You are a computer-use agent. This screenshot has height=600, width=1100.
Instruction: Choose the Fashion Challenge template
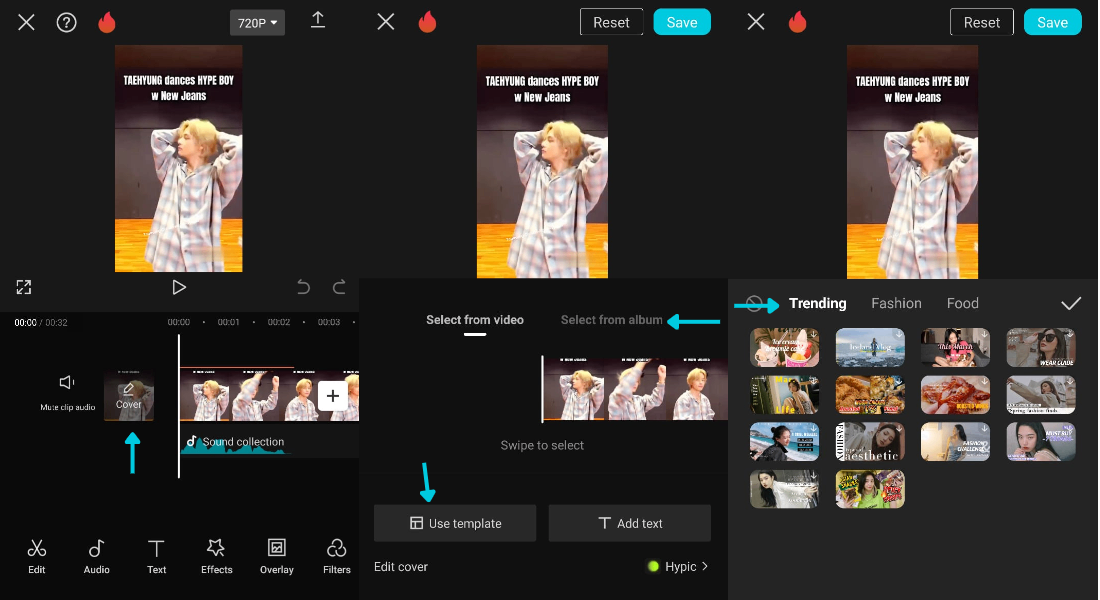tap(955, 441)
